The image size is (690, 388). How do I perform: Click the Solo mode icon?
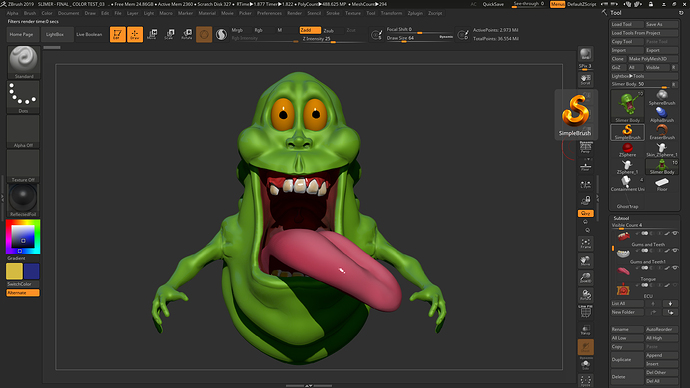pyautogui.click(x=585, y=365)
